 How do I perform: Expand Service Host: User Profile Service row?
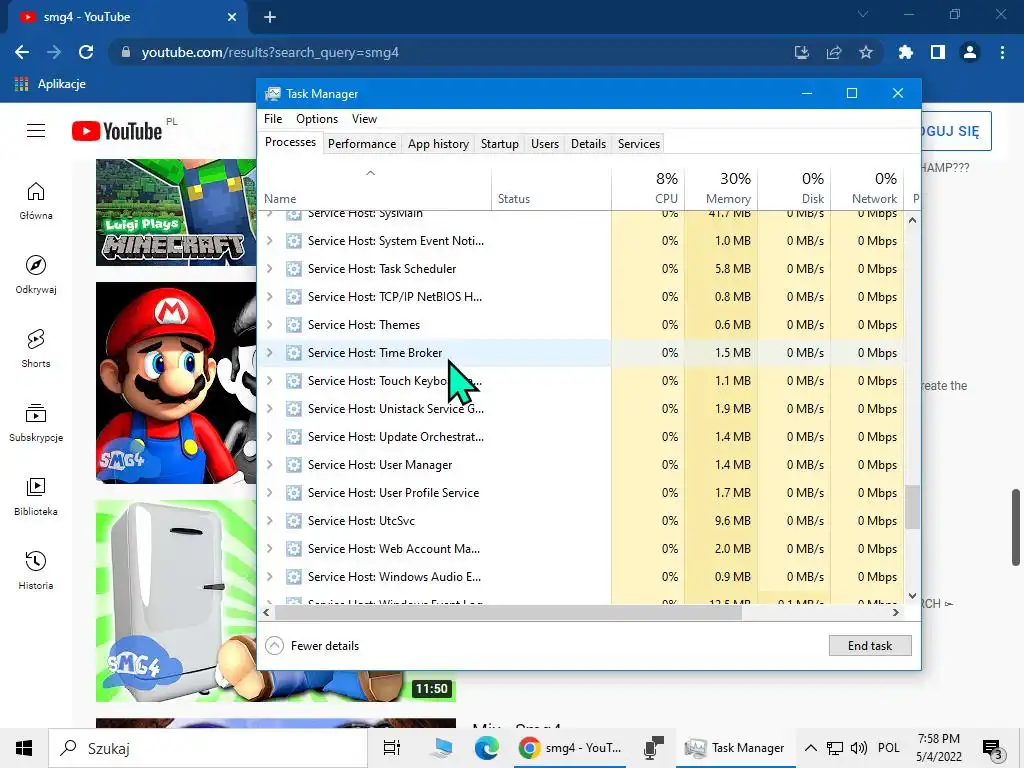270,492
